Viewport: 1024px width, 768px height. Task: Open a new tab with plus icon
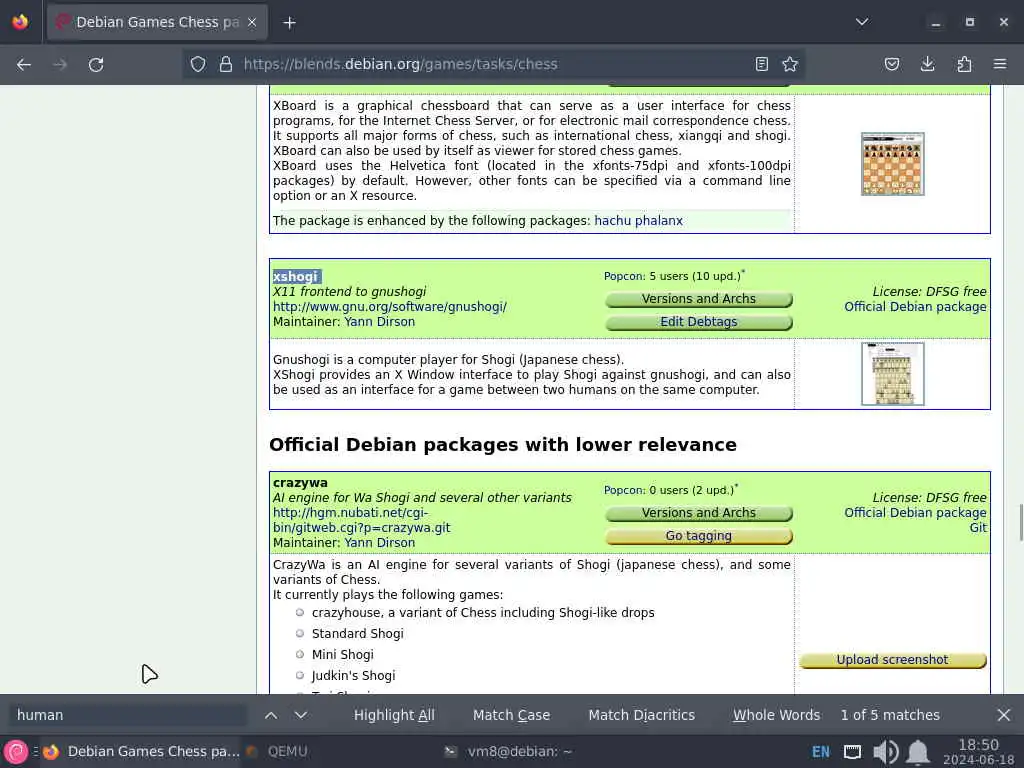pyautogui.click(x=289, y=23)
